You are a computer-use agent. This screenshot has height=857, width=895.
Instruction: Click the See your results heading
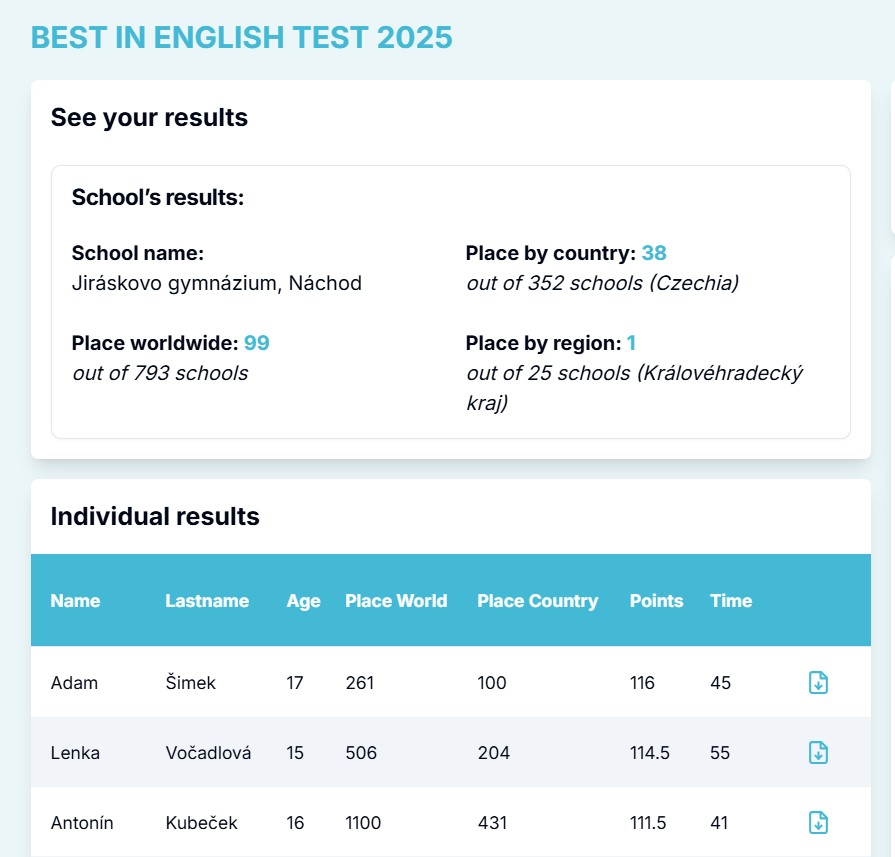pyautogui.click(x=149, y=117)
